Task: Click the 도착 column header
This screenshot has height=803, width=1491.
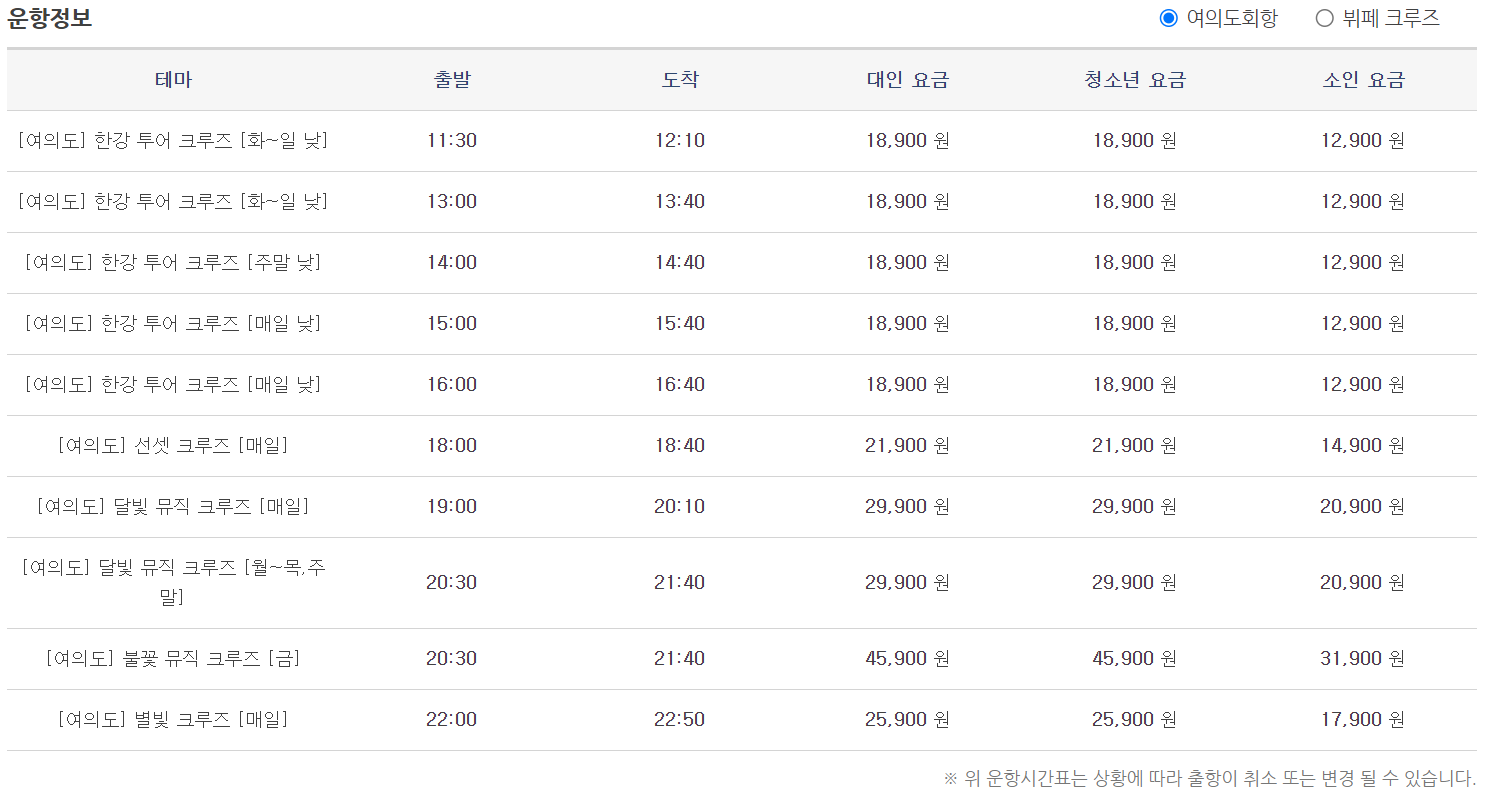Action: tap(680, 80)
